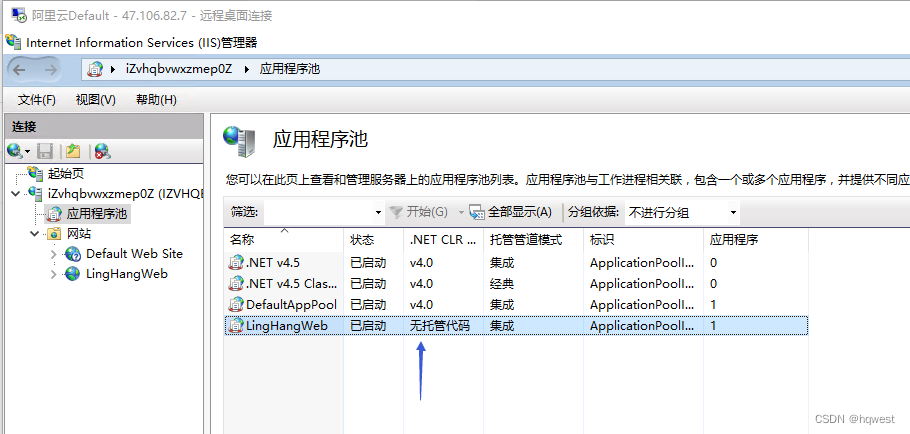Click iZvhqbvwxzmep0Z in the address breadcrumb

179,70
